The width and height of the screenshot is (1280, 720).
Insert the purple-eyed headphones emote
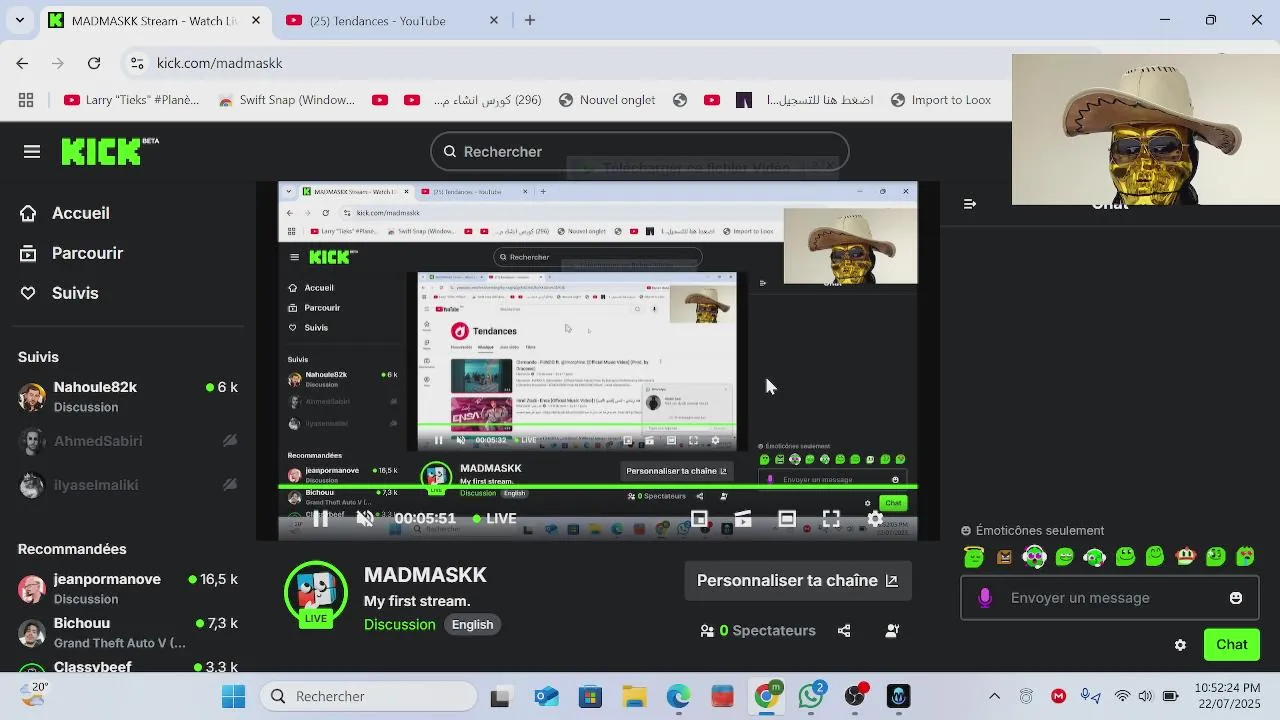(1034, 557)
